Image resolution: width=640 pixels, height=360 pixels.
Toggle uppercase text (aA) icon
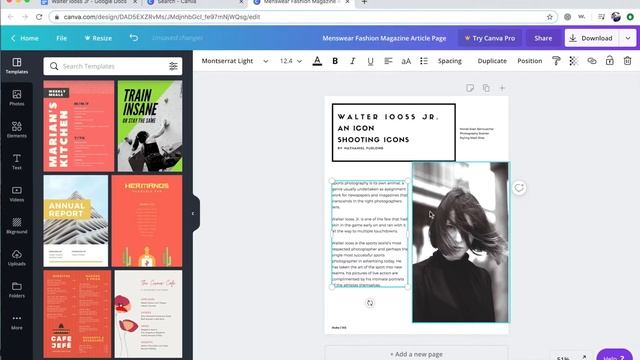(x=406, y=61)
